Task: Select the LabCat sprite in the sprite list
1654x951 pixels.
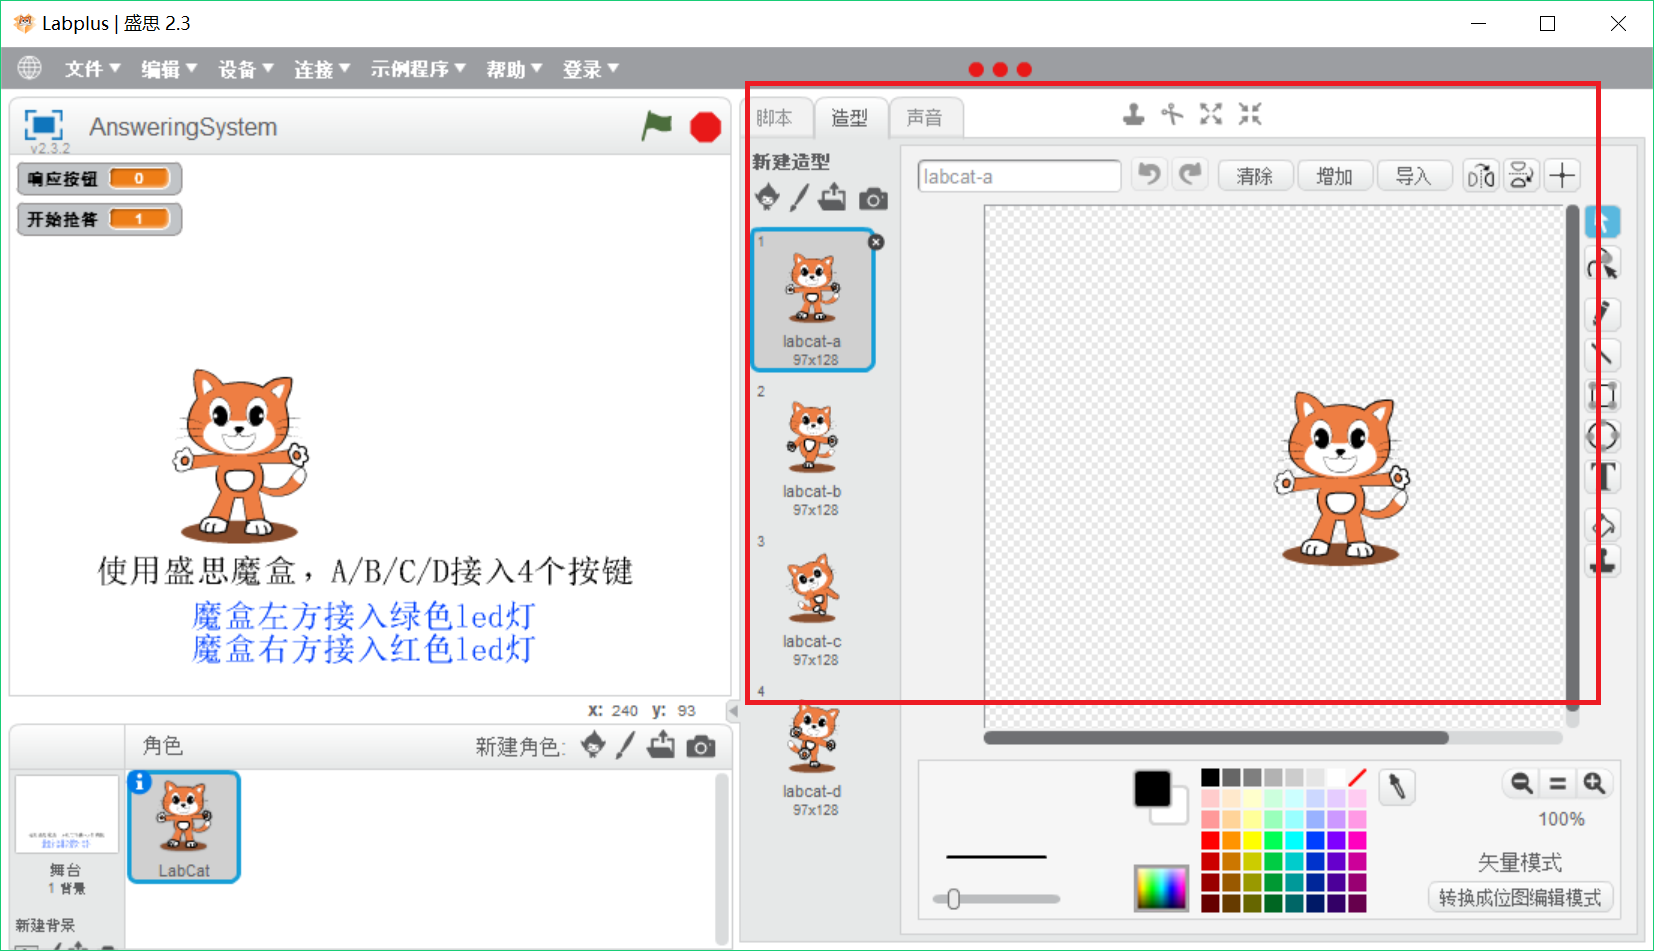Action: [x=184, y=827]
